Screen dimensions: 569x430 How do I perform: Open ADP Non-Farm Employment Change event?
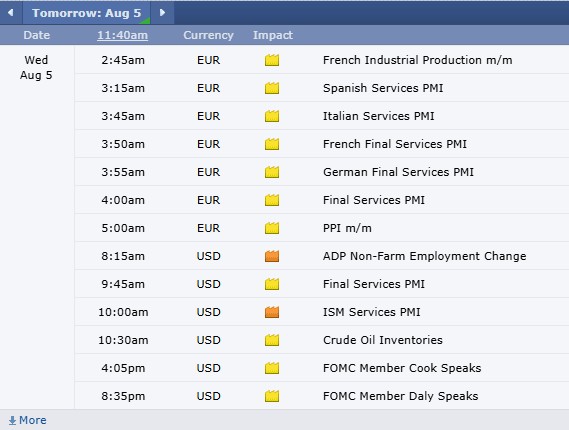coord(425,256)
